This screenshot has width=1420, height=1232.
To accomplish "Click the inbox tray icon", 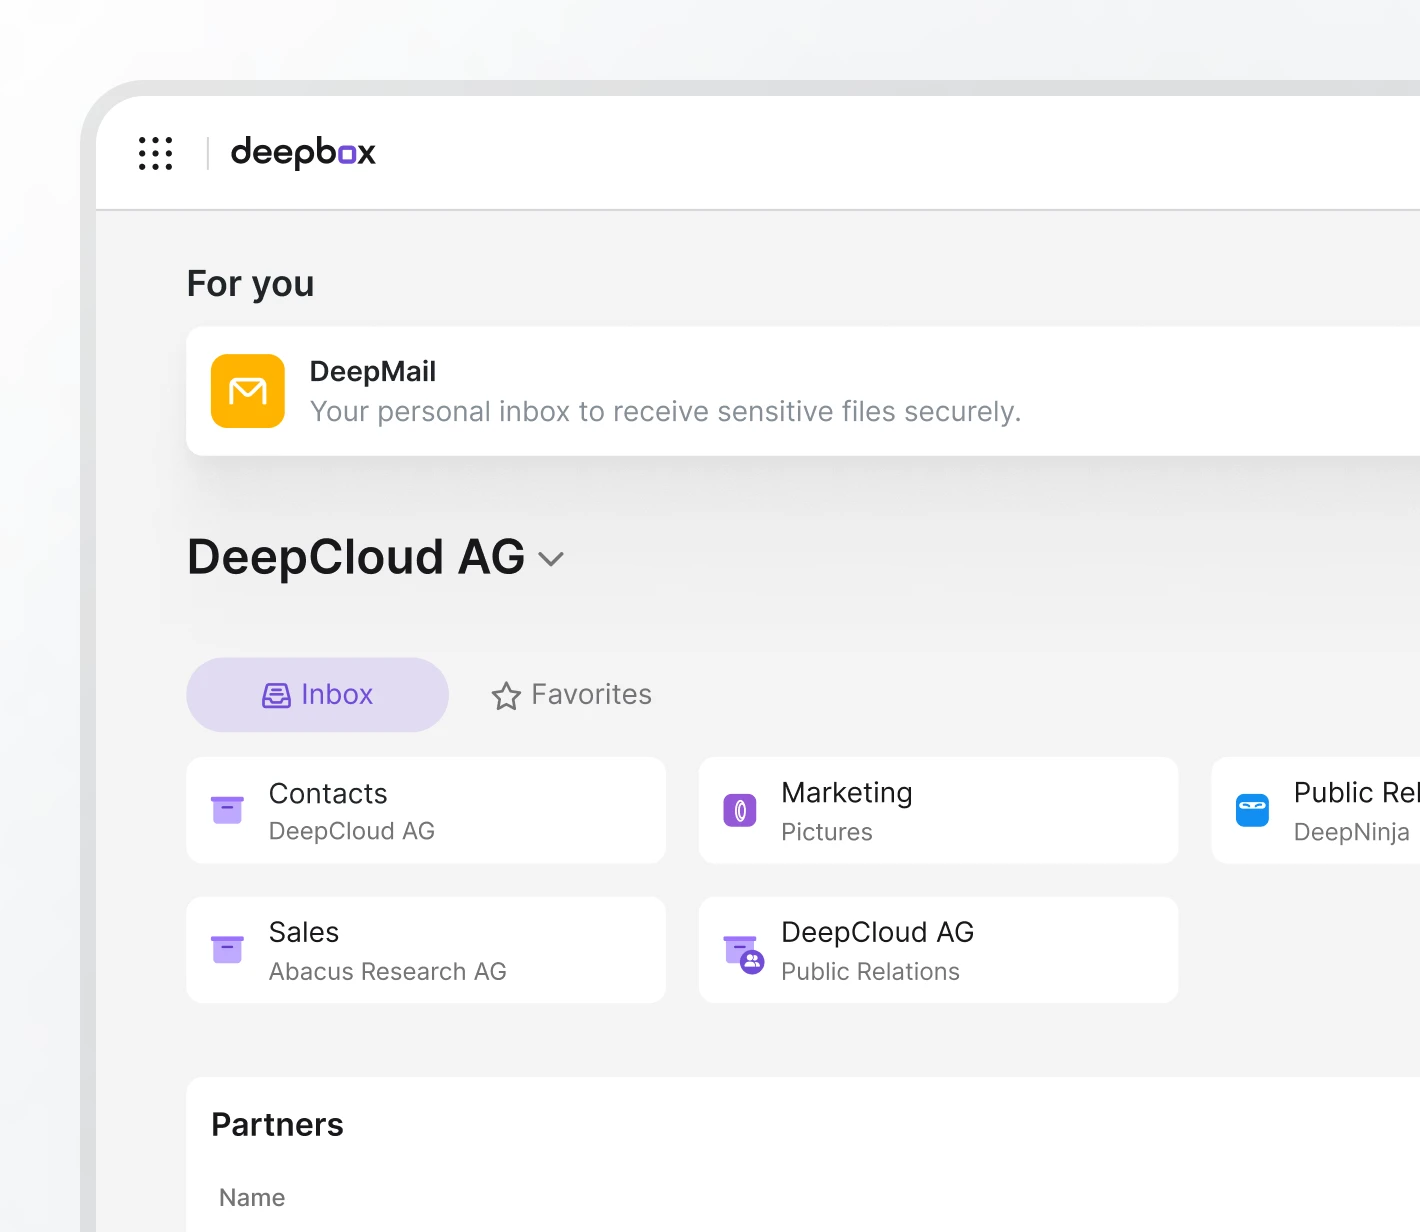I will pos(276,695).
